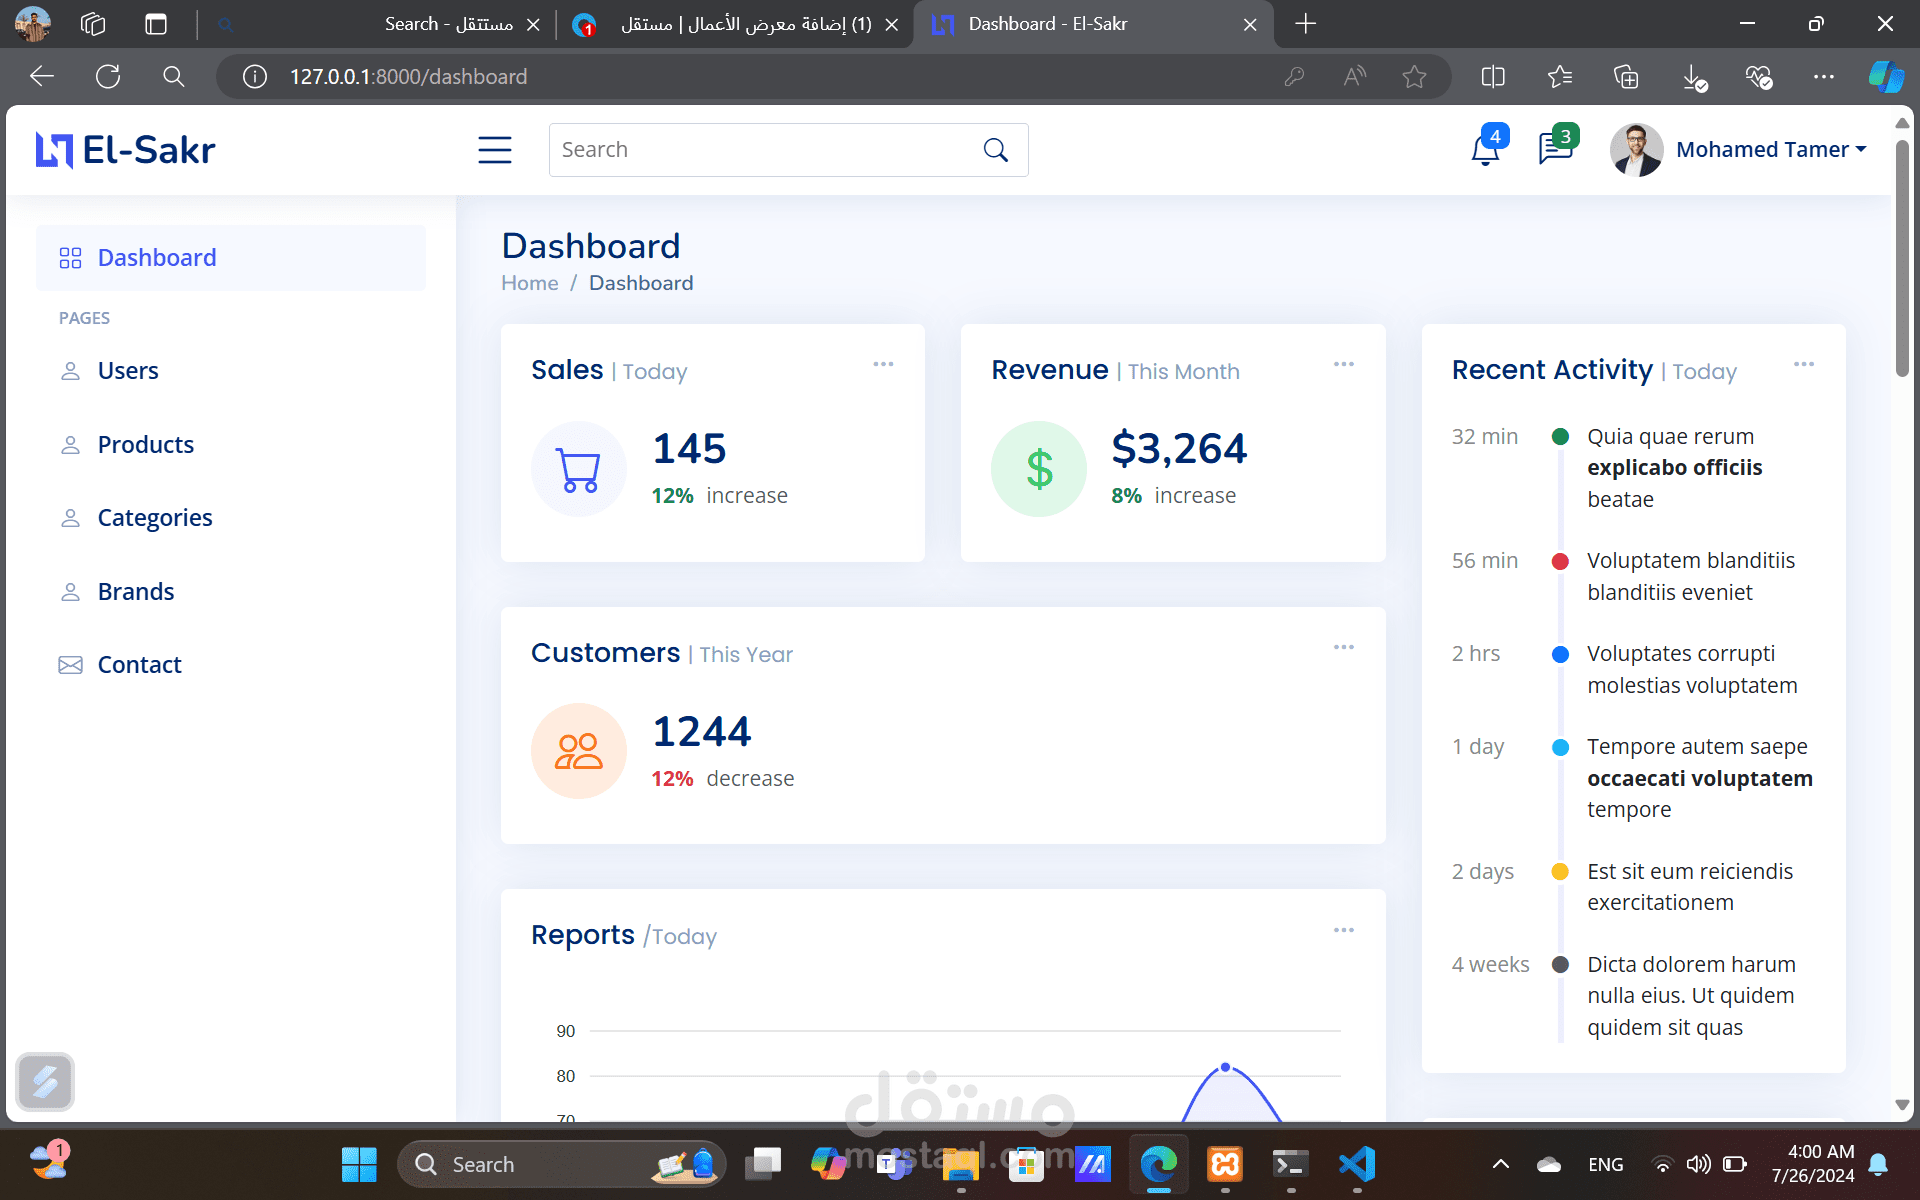Add page to favorites star icon
Image resolution: width=1920 pixels, height=1200 pixels.
click(1414, 76)
